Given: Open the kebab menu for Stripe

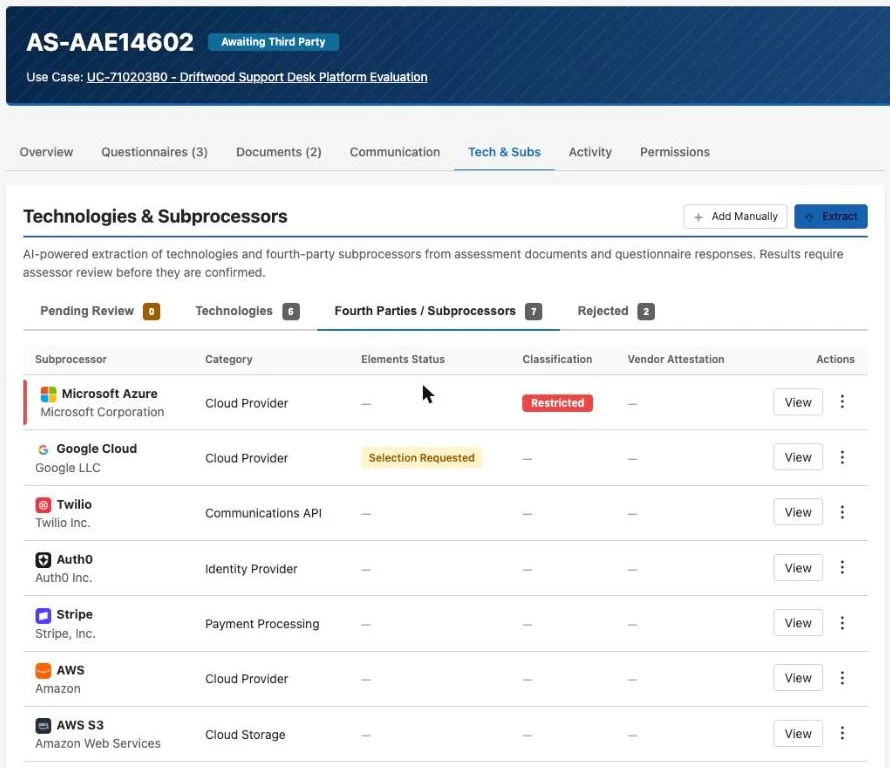Looking at the screenshot, I should click(x=842, y=623).
